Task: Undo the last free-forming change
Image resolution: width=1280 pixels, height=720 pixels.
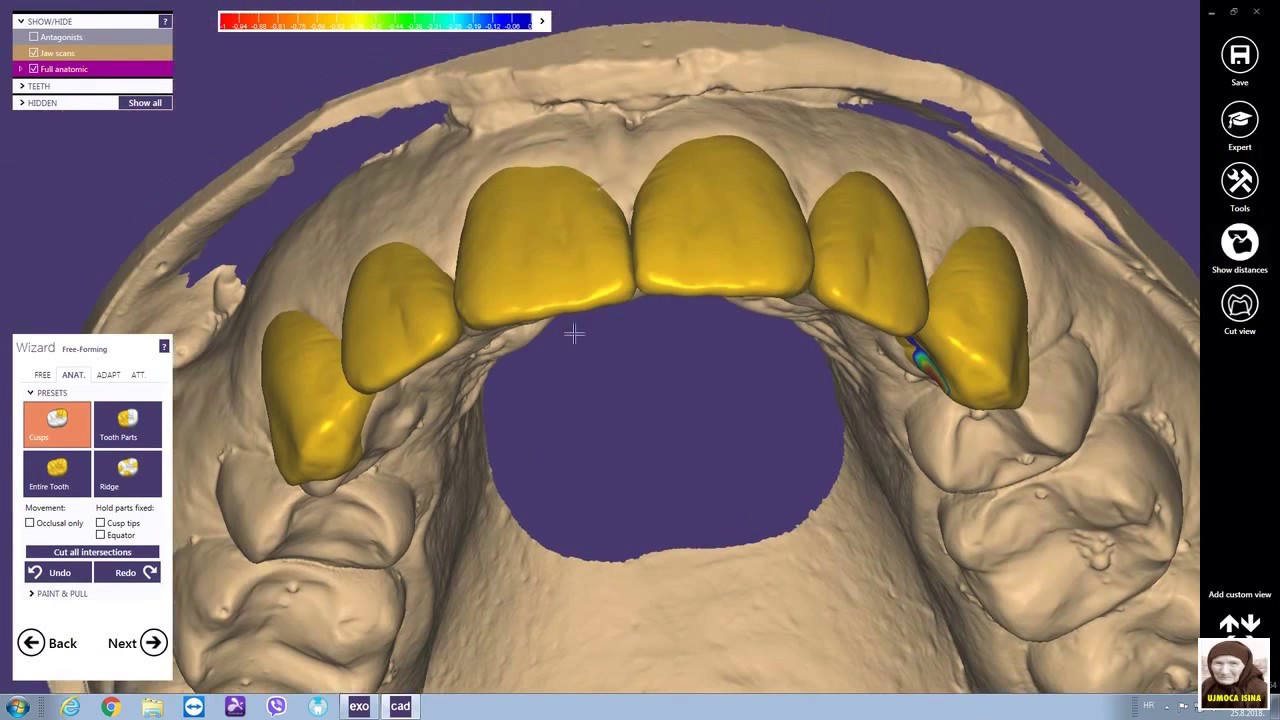Action: click(x=58, y=572)
